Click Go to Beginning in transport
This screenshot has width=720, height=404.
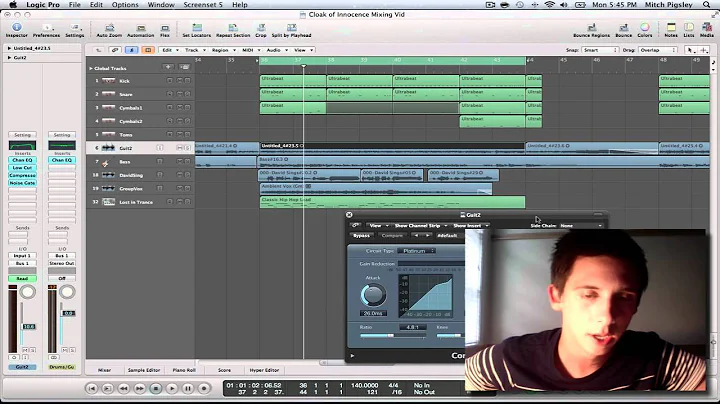point(91,388)
